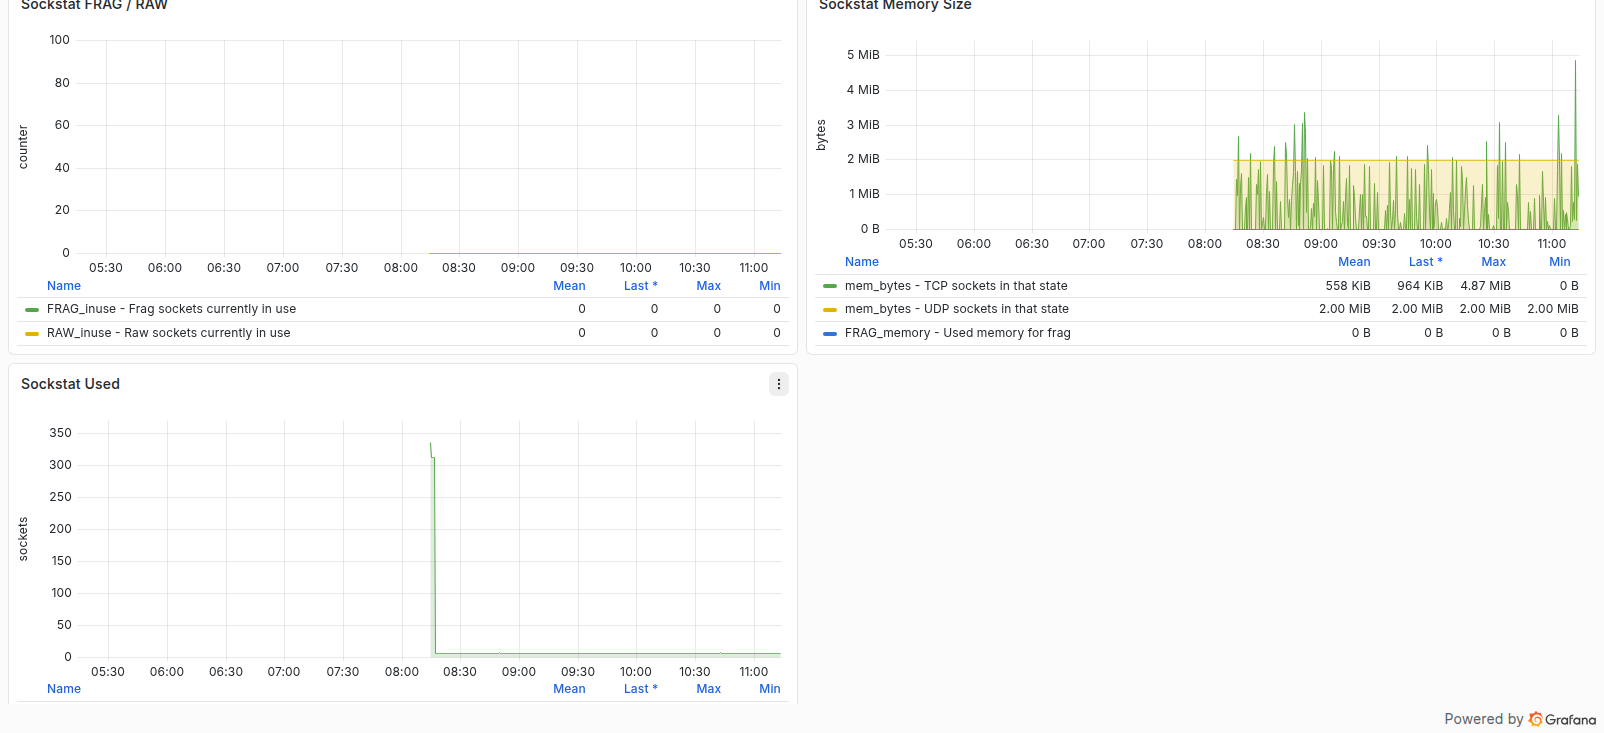Click the 10:00 tick in Memory Size chart
This screenshot has width=1604, height=733.
tap(1436, 244)
